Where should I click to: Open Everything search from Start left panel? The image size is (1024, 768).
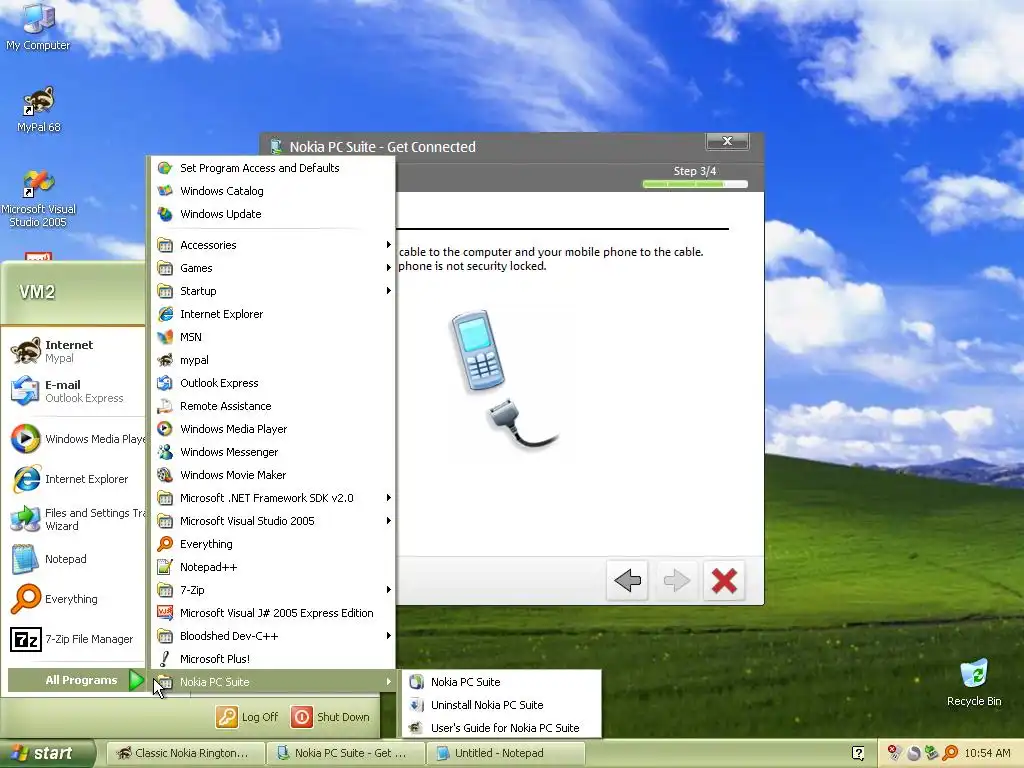click(75, 599)
